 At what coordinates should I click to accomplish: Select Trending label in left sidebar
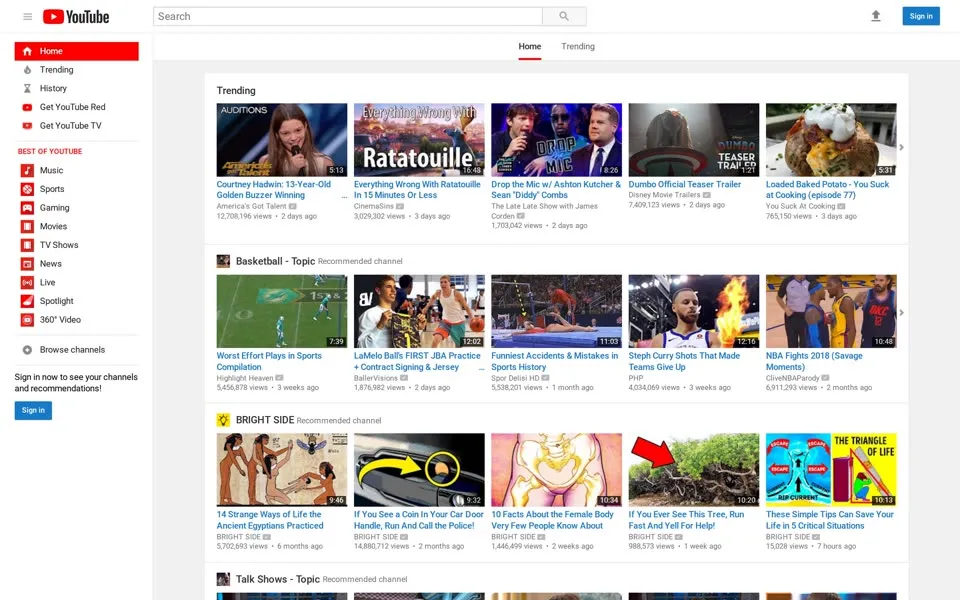[56, 70]
